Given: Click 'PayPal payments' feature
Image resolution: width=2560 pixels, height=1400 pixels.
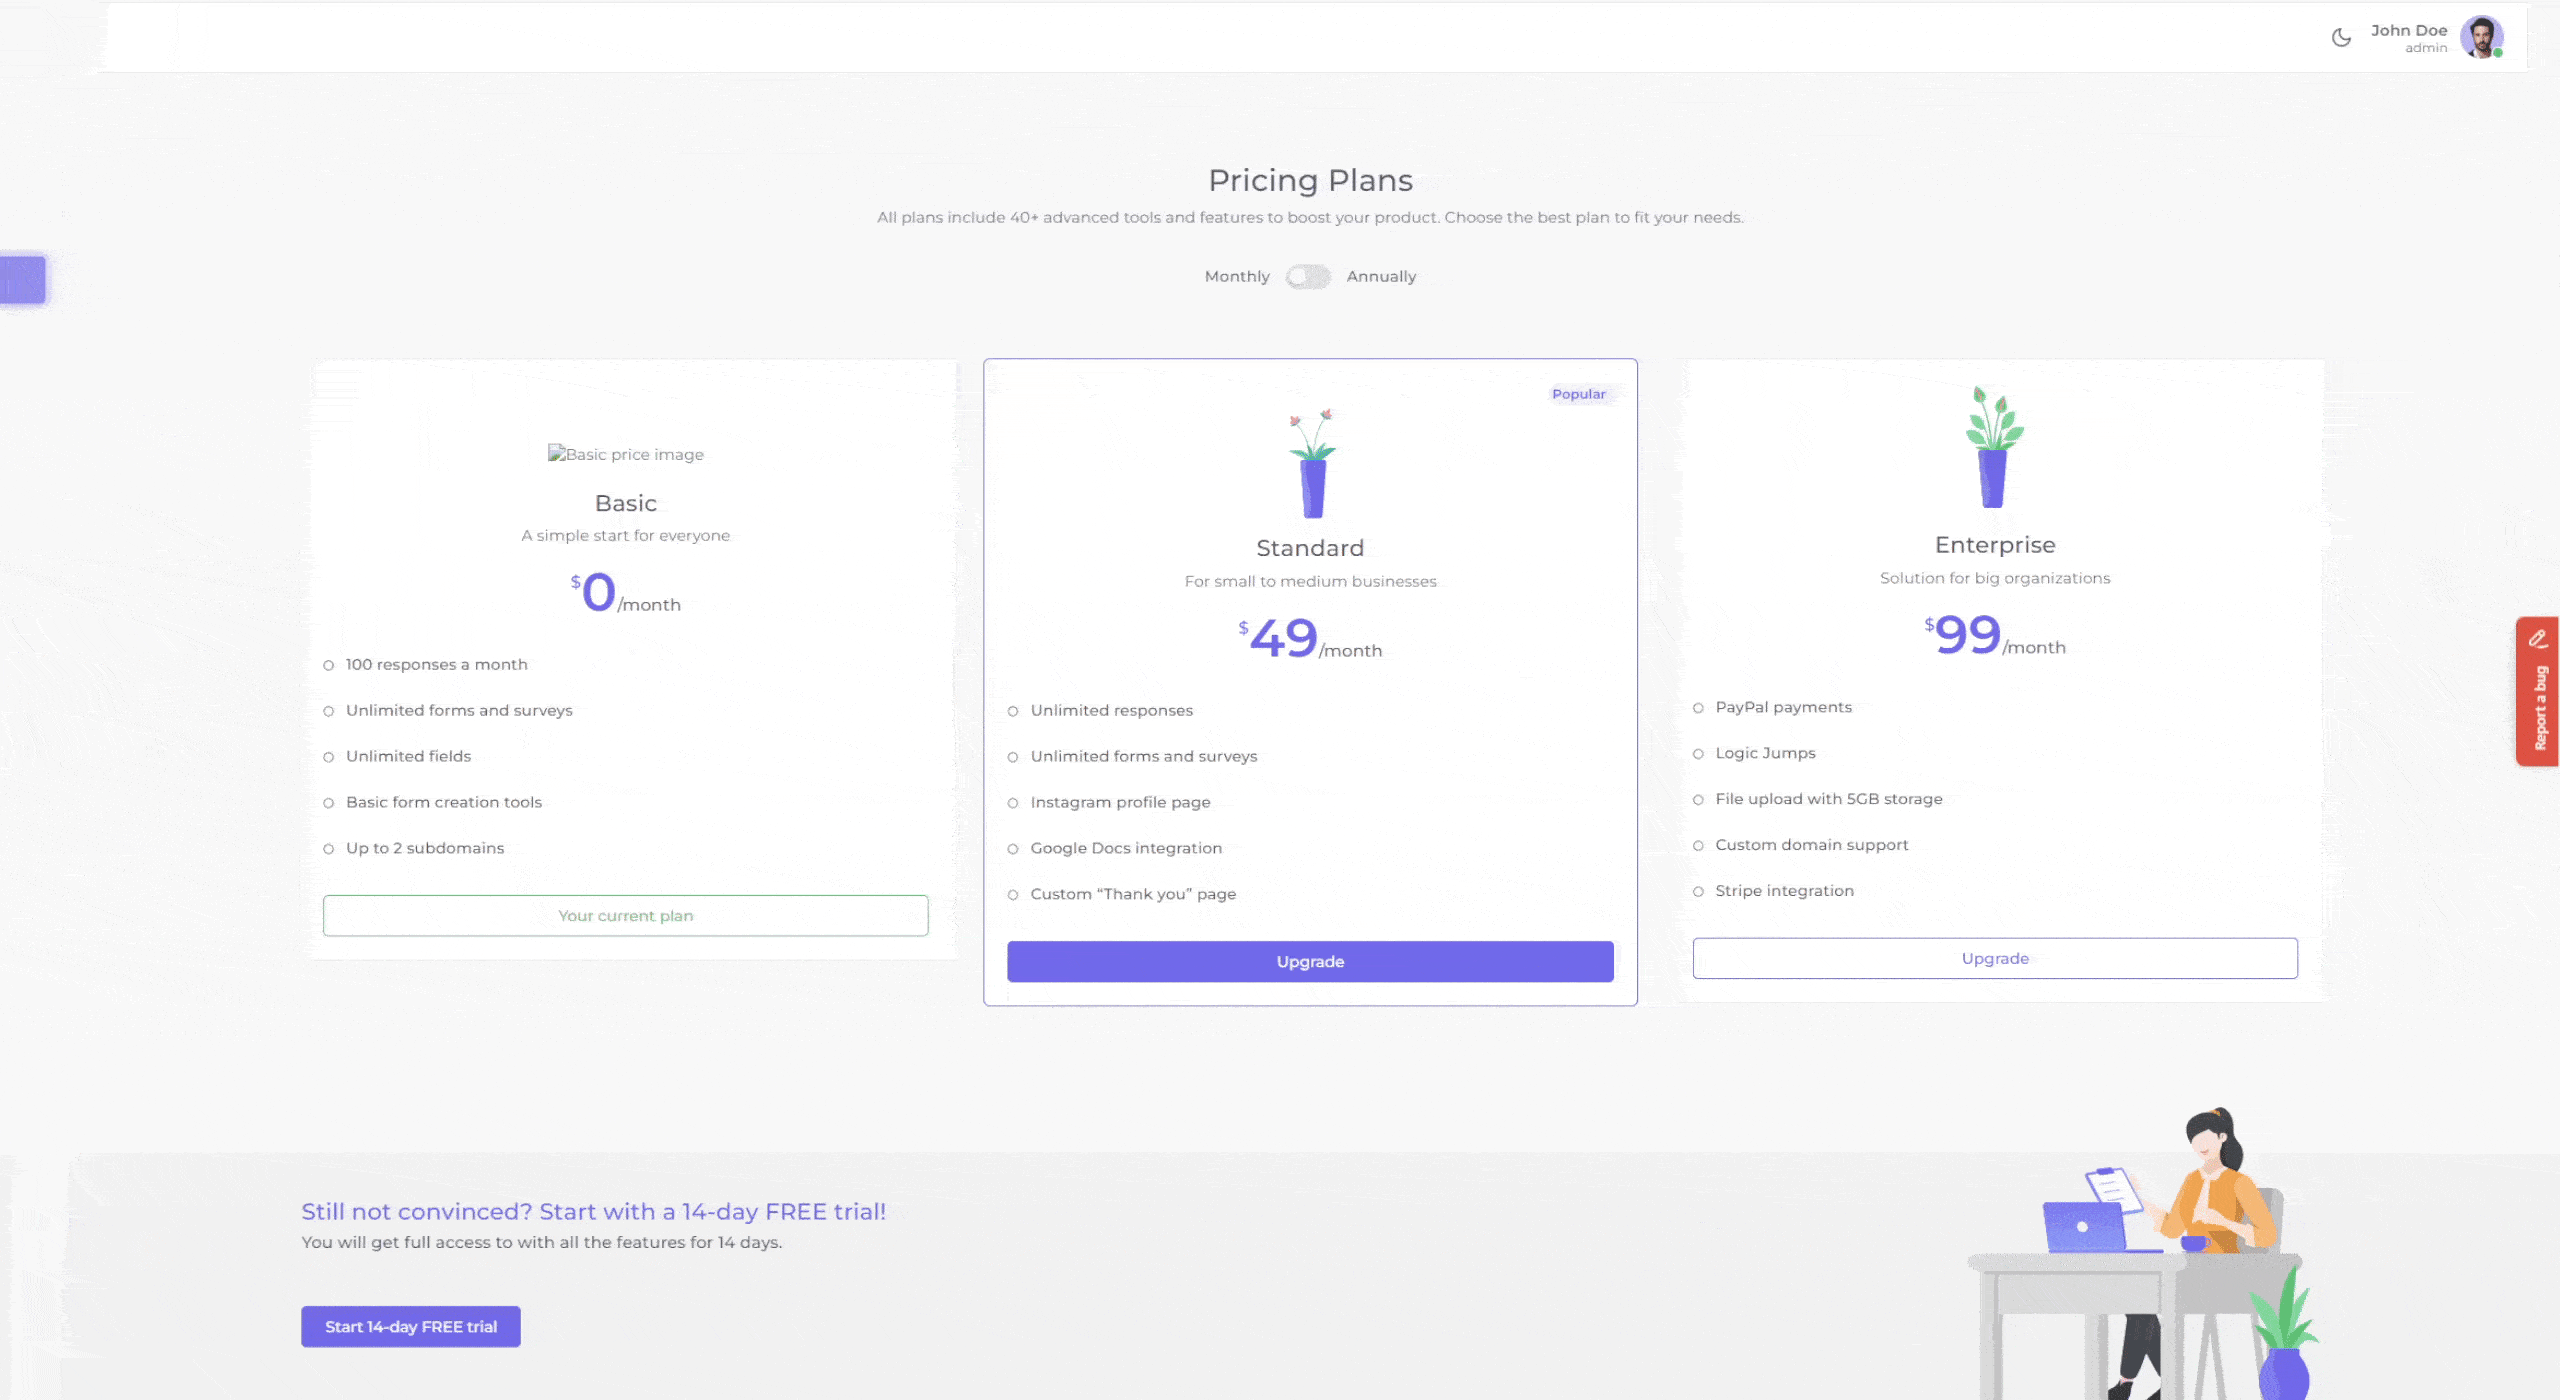Looking at the screenshot, I should pos(1783,708).
